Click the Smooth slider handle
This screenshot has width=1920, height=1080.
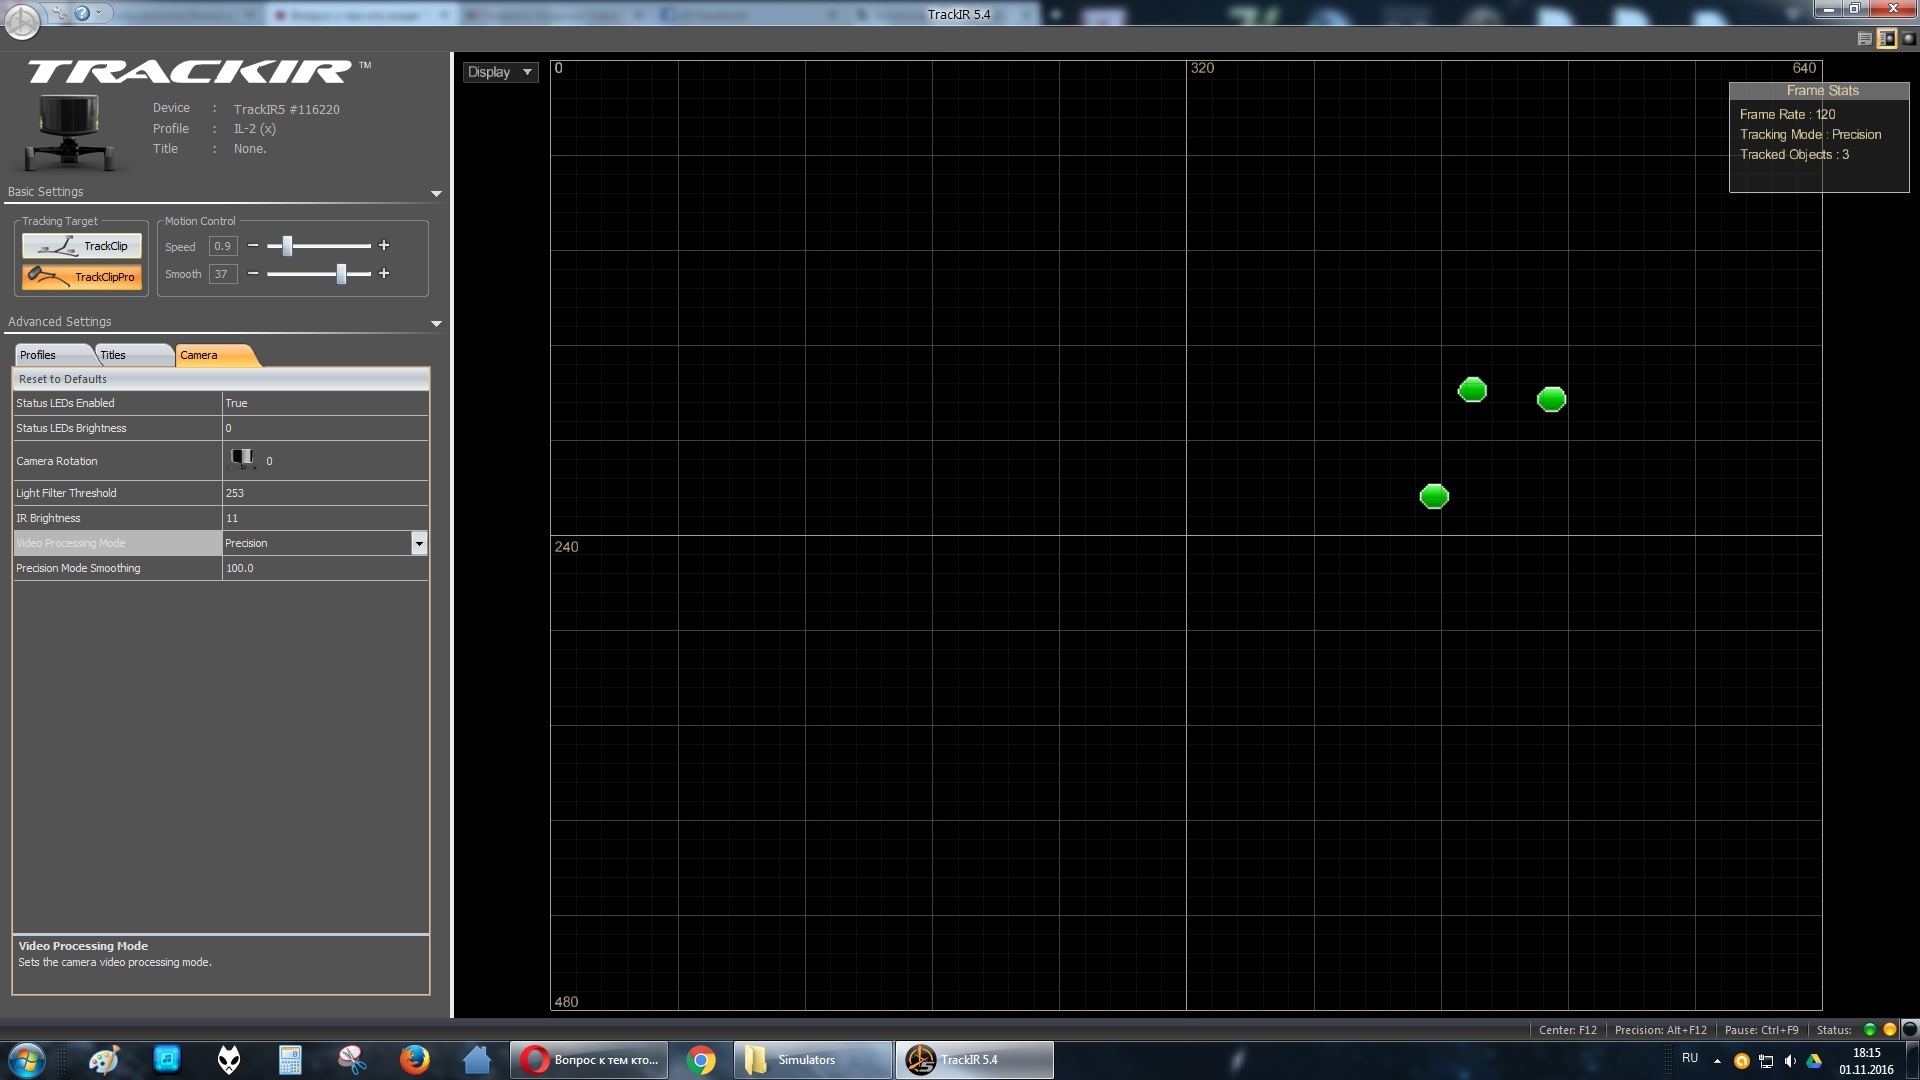click(341, 274)
